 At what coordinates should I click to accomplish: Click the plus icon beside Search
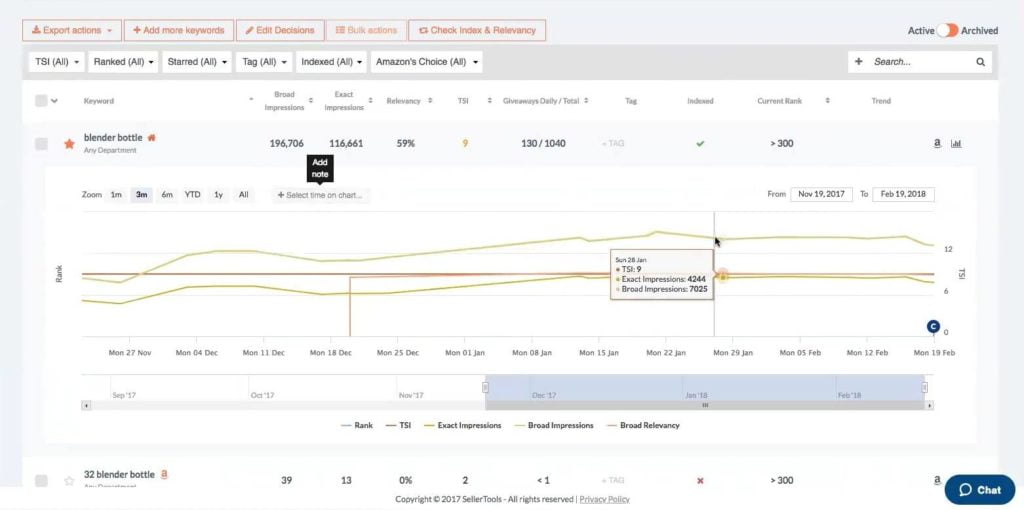pos(859,61)
